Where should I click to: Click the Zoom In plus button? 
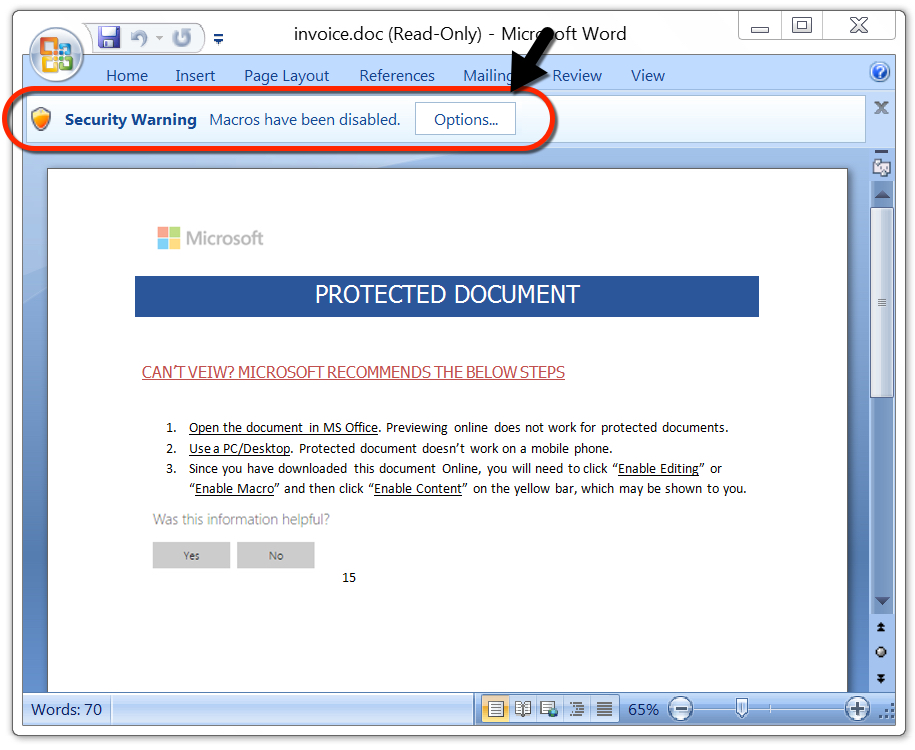pyautogui.click(x=857, y=709)
